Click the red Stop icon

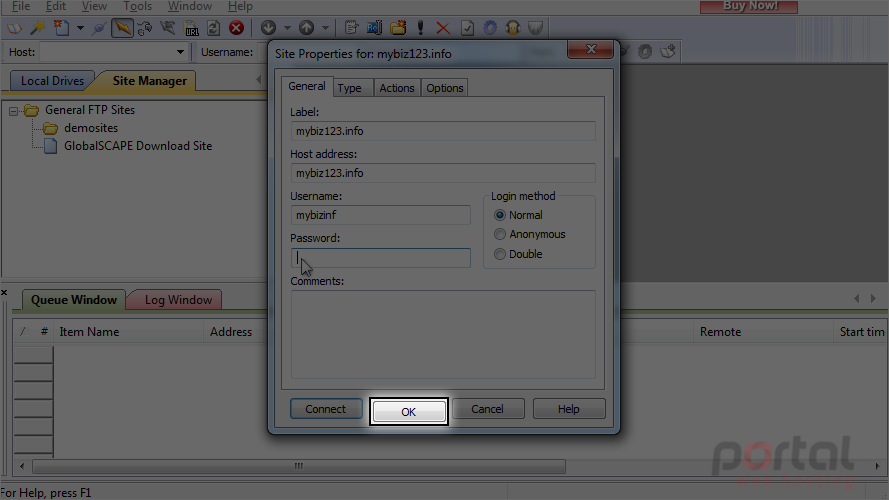tap(236, 27)
